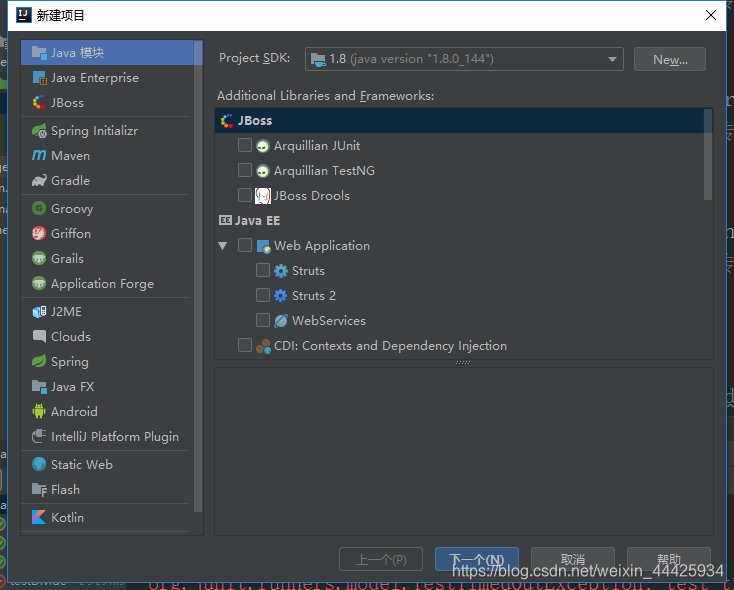This screenshot has height=590, width=734.
Task: Click the Application Forge icon
Action: 39,283
